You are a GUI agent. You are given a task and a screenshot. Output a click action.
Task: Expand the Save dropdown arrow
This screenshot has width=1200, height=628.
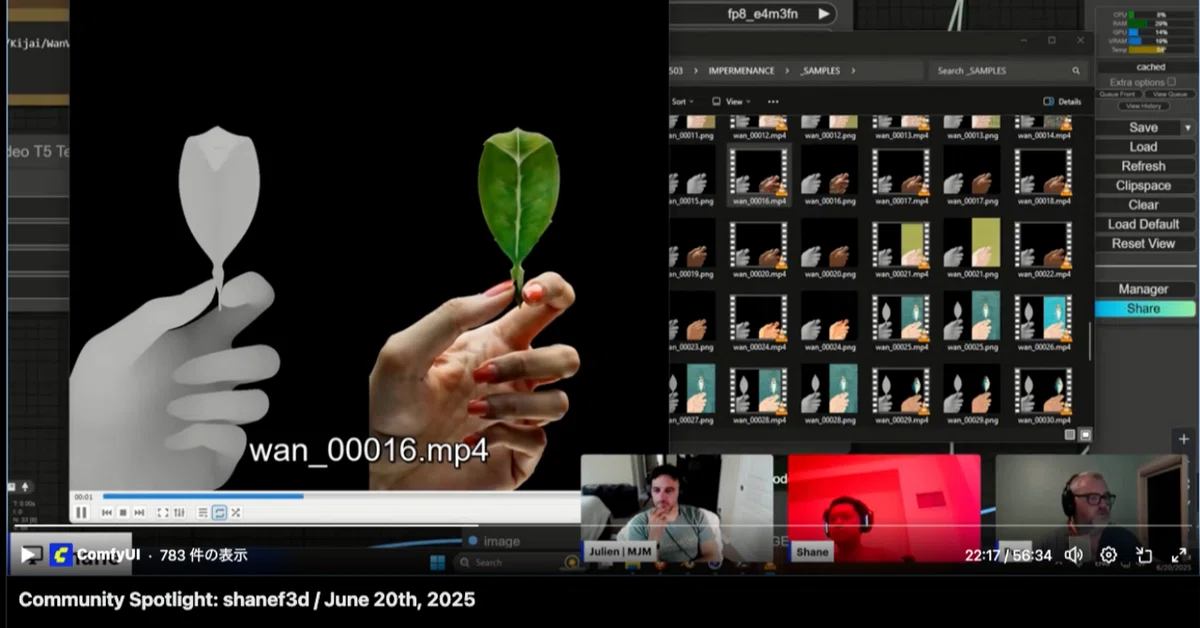tap(1188, 127)
